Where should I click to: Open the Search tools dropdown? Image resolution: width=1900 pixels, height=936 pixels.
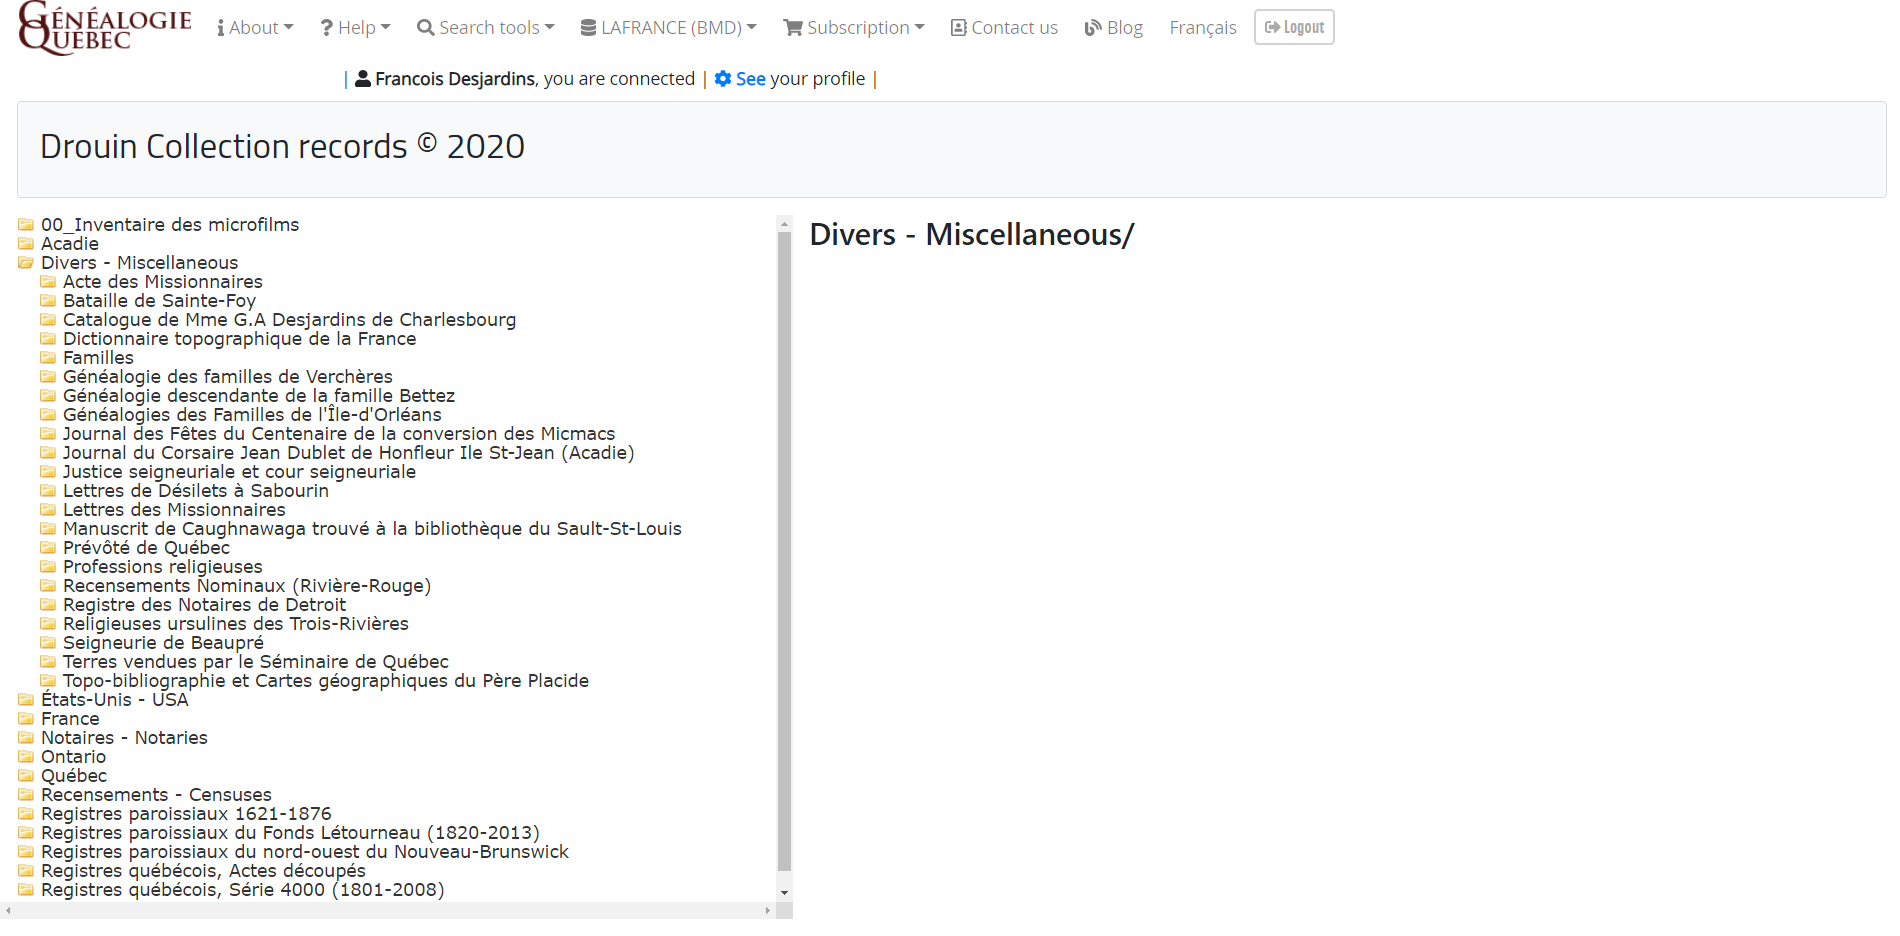click(x=485, y=28)
